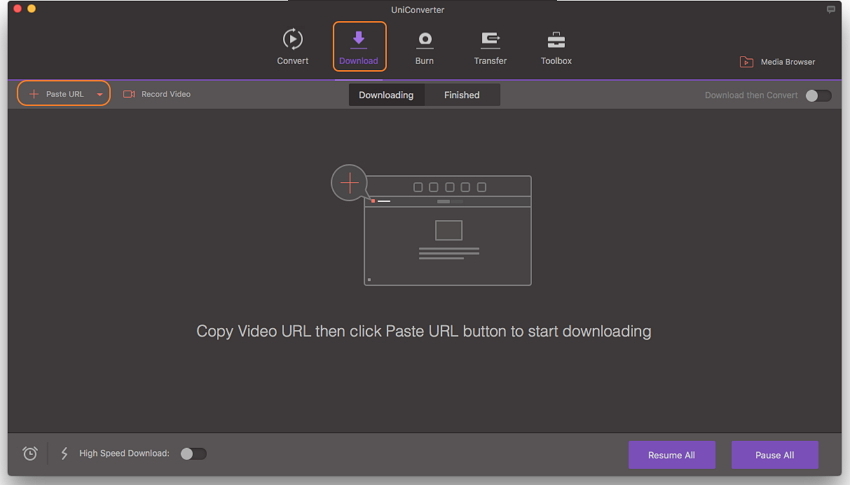Click Pause All button
The width and height of the screenshot is (850, 485).
coord(775,455)
